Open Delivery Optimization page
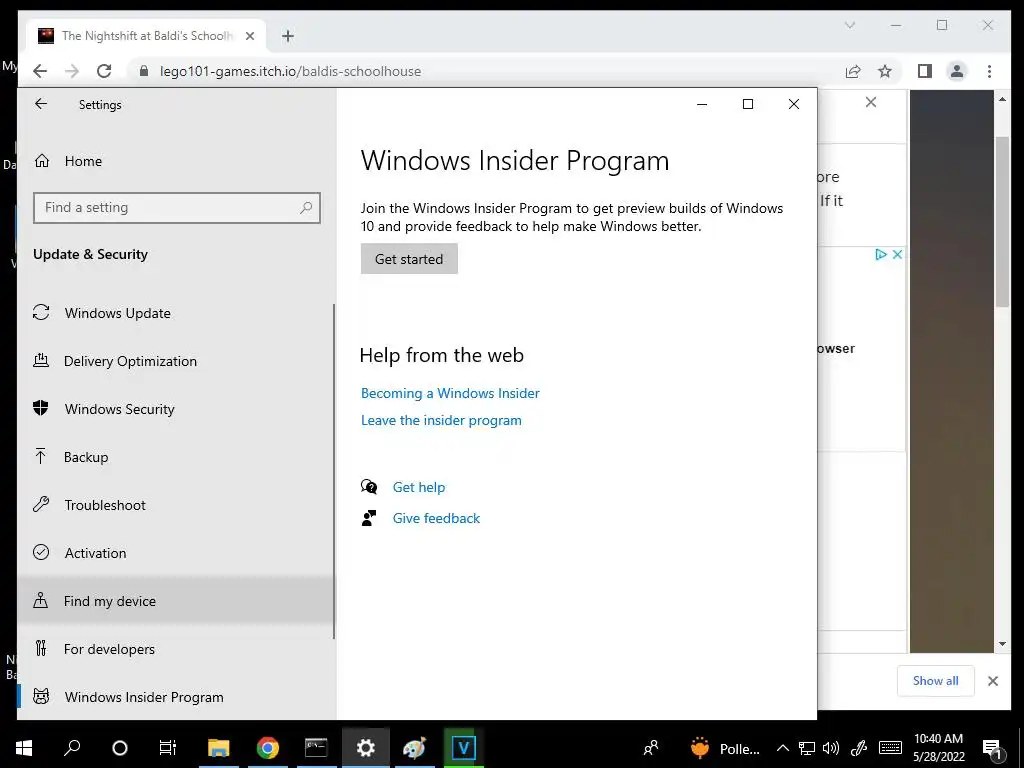Viewport: 1024px width, 768px height. [x=176, y=361]
